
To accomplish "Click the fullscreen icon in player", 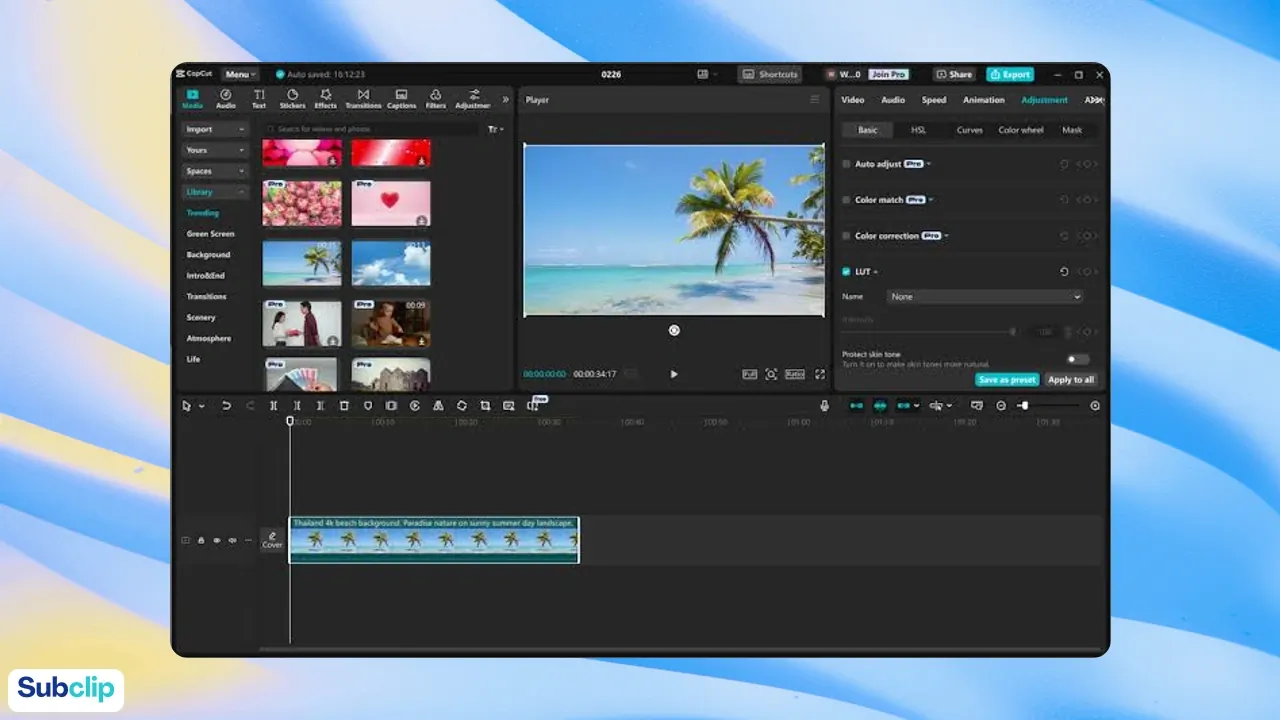I will point(820,374).
